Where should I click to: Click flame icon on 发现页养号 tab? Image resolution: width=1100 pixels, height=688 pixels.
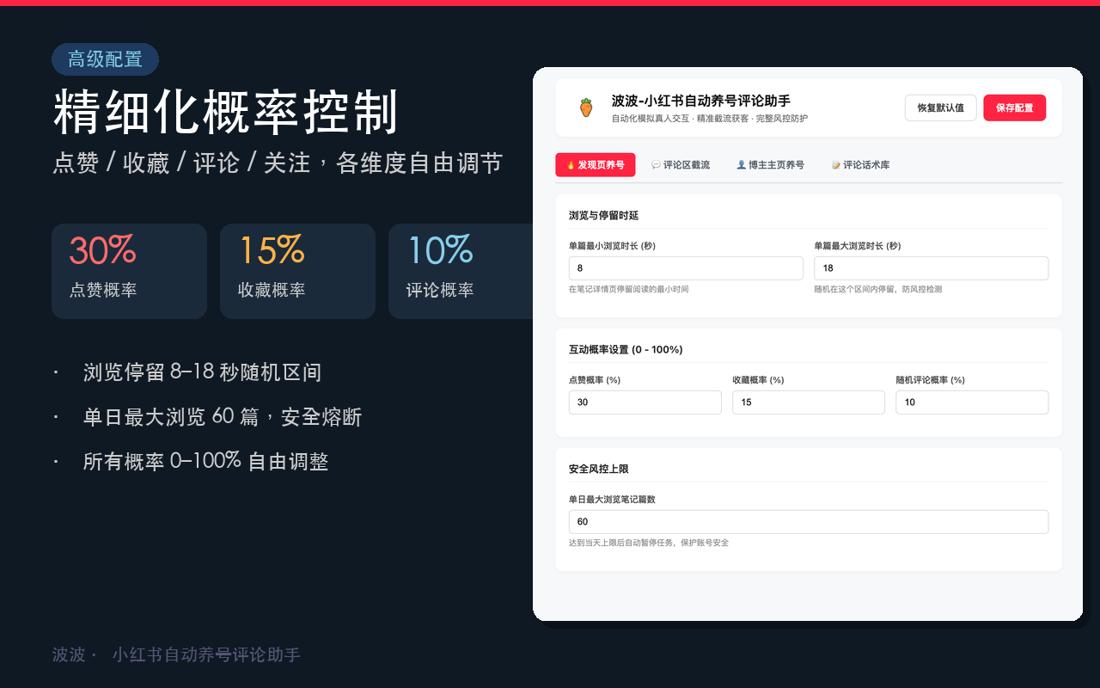[570, 165]
